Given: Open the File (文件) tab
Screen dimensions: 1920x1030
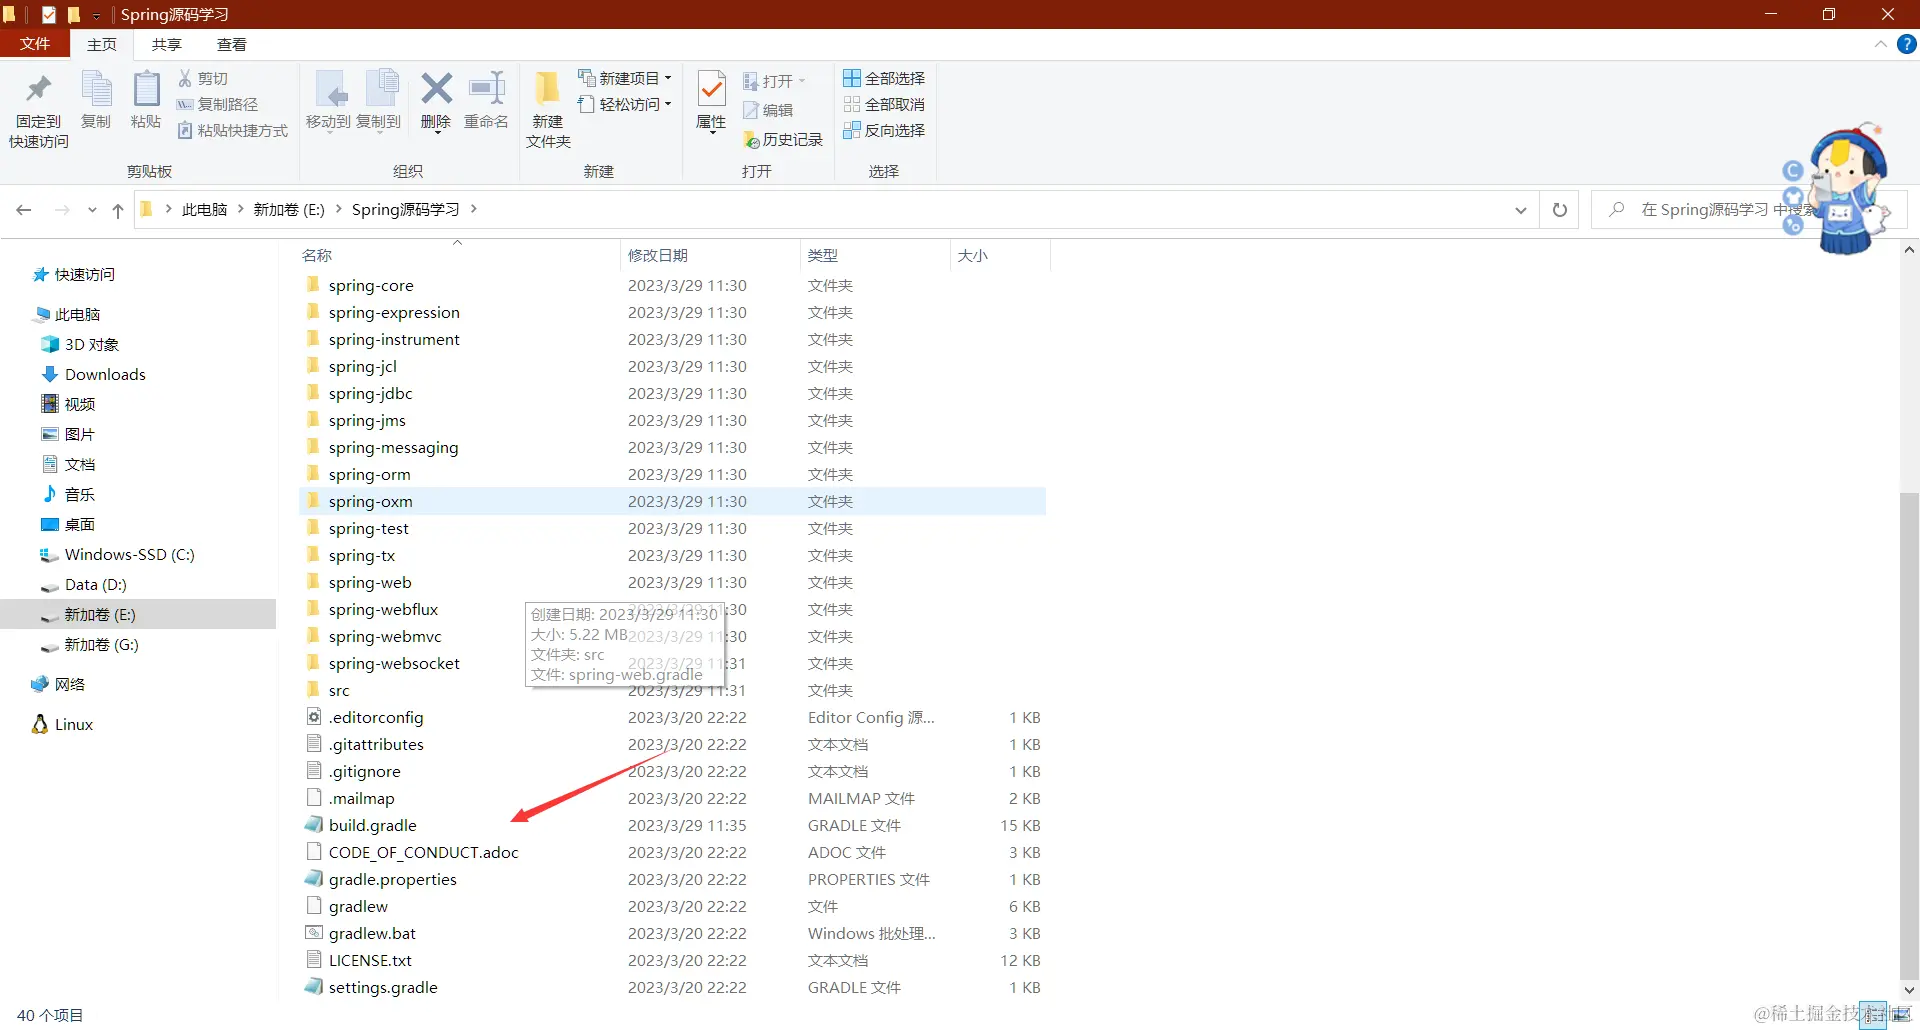Looking at the screenshot, I should tap(34, 44).
